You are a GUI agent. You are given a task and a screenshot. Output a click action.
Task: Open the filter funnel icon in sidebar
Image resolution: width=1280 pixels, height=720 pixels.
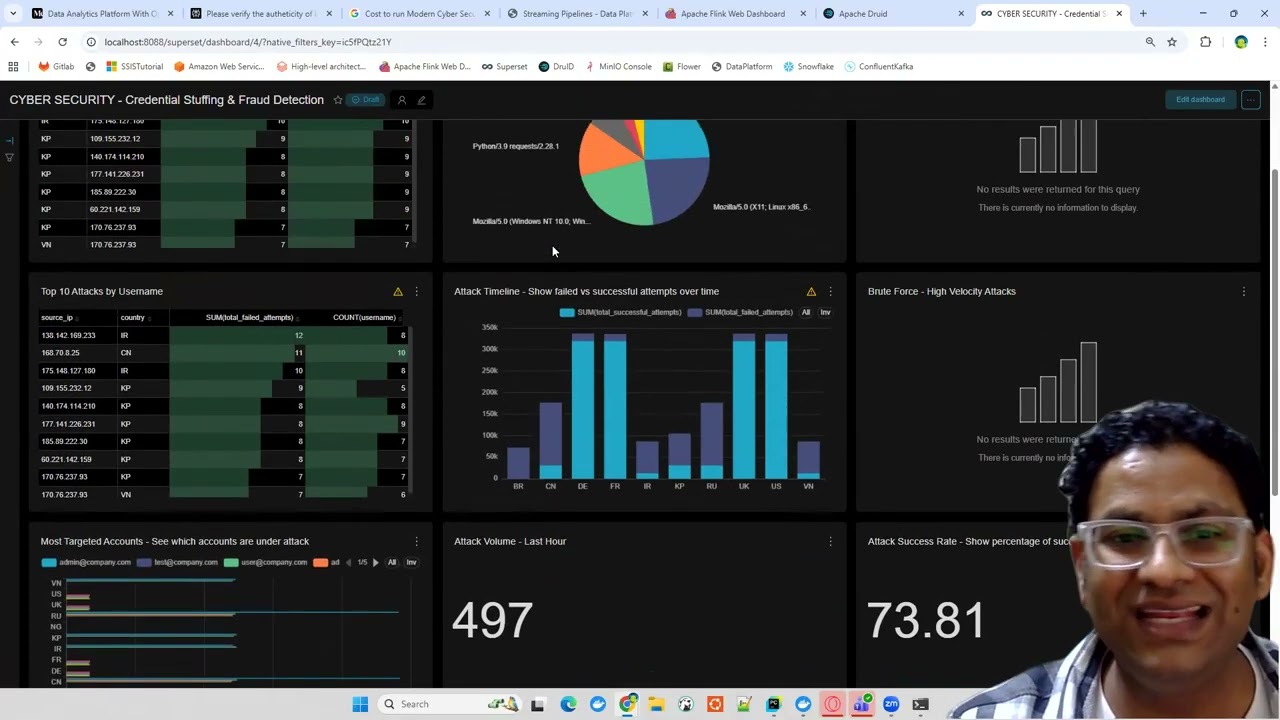tap(9, 157)
